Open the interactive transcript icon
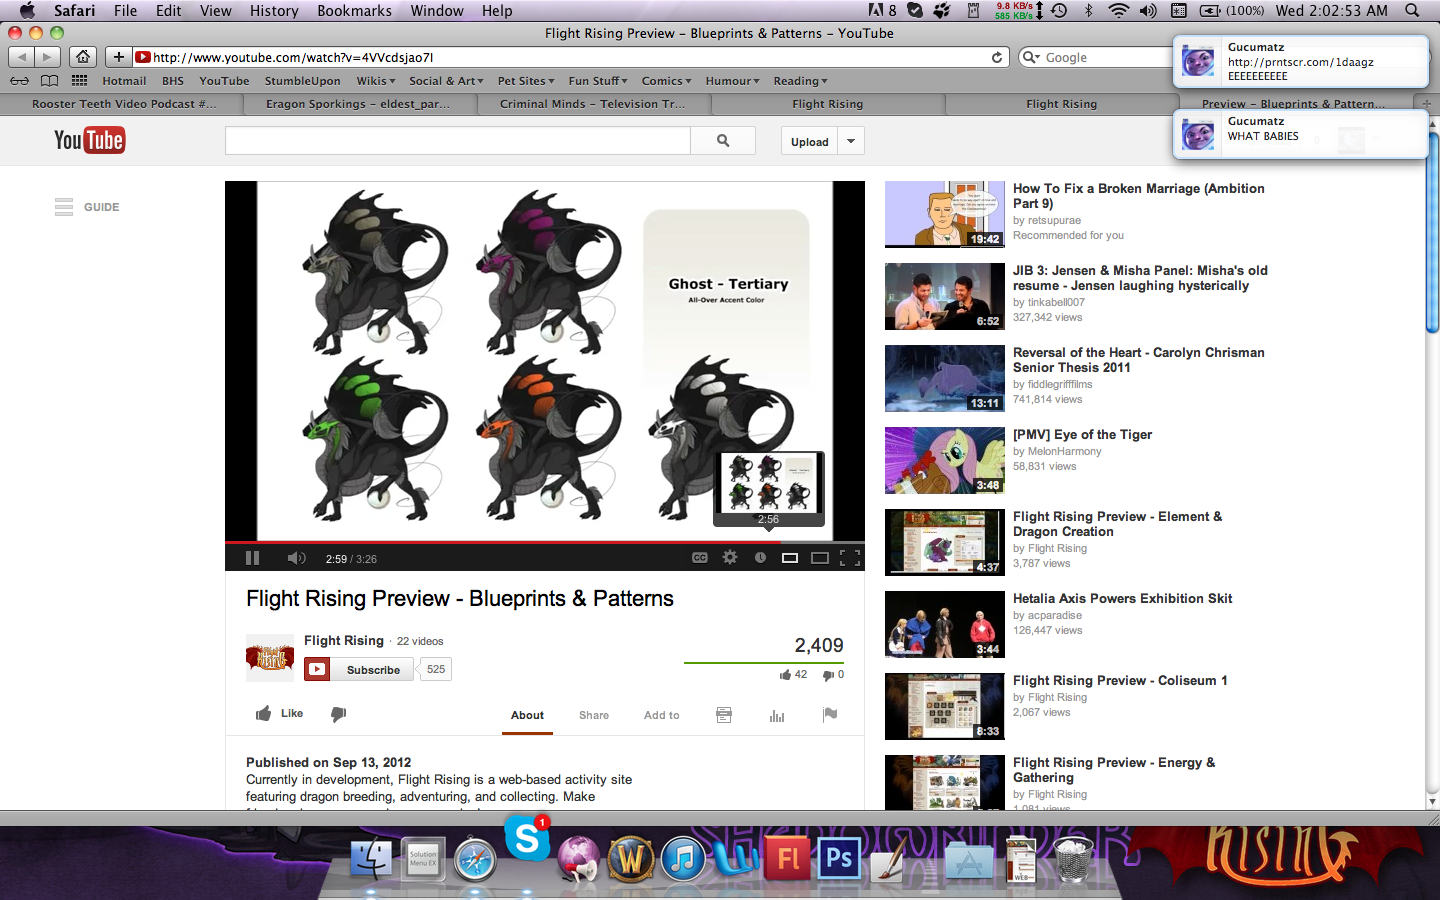Screen dimensions: 1440x900 coord(724,715)
